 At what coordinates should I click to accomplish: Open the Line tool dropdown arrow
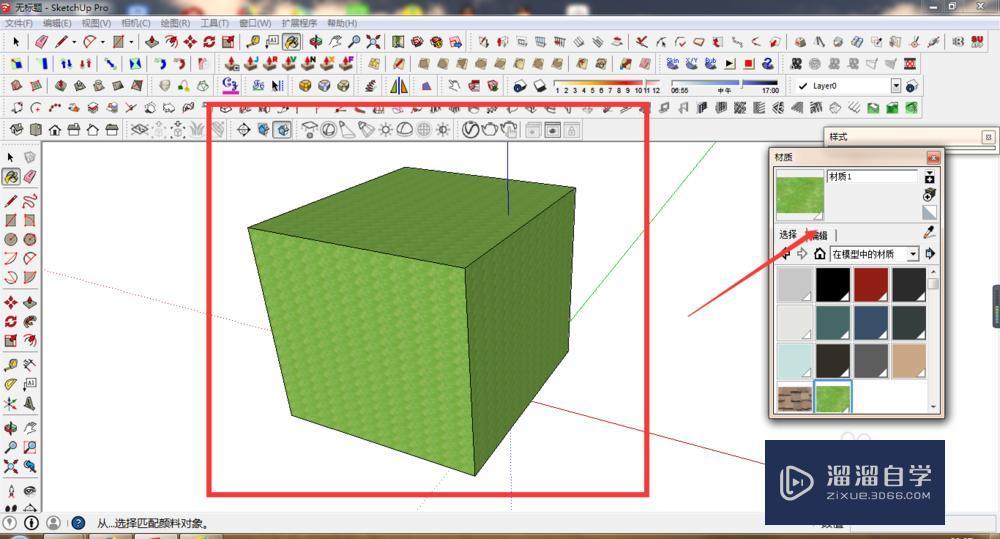73,42
